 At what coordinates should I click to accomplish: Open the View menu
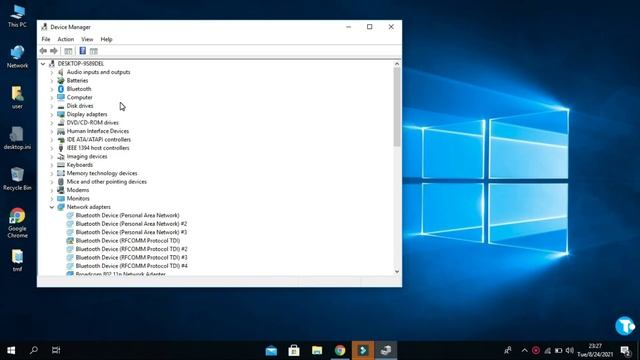point(87,39)
